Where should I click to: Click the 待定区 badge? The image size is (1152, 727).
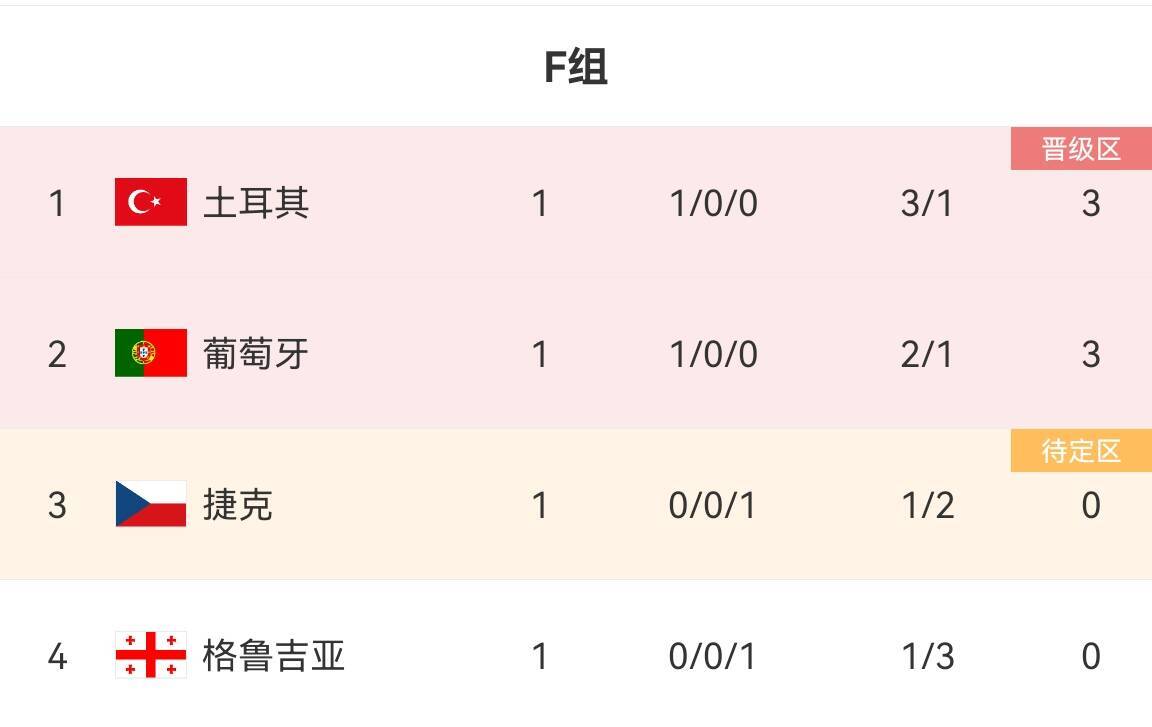click(1081, 451)
